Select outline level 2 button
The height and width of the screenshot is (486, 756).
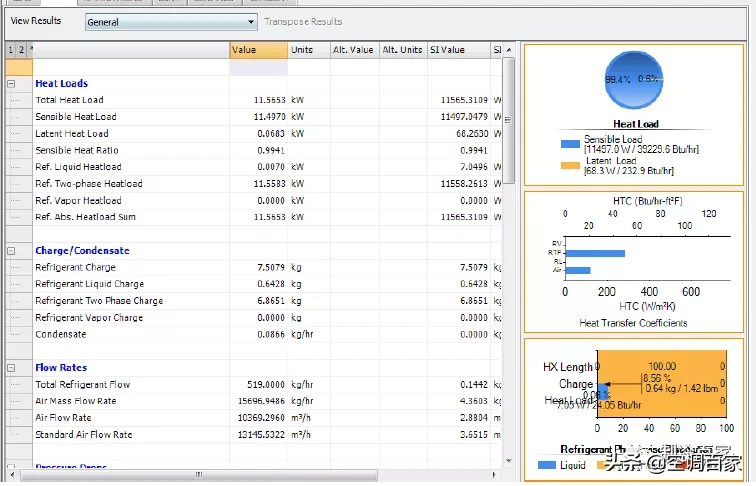click(x=21, y=50)
